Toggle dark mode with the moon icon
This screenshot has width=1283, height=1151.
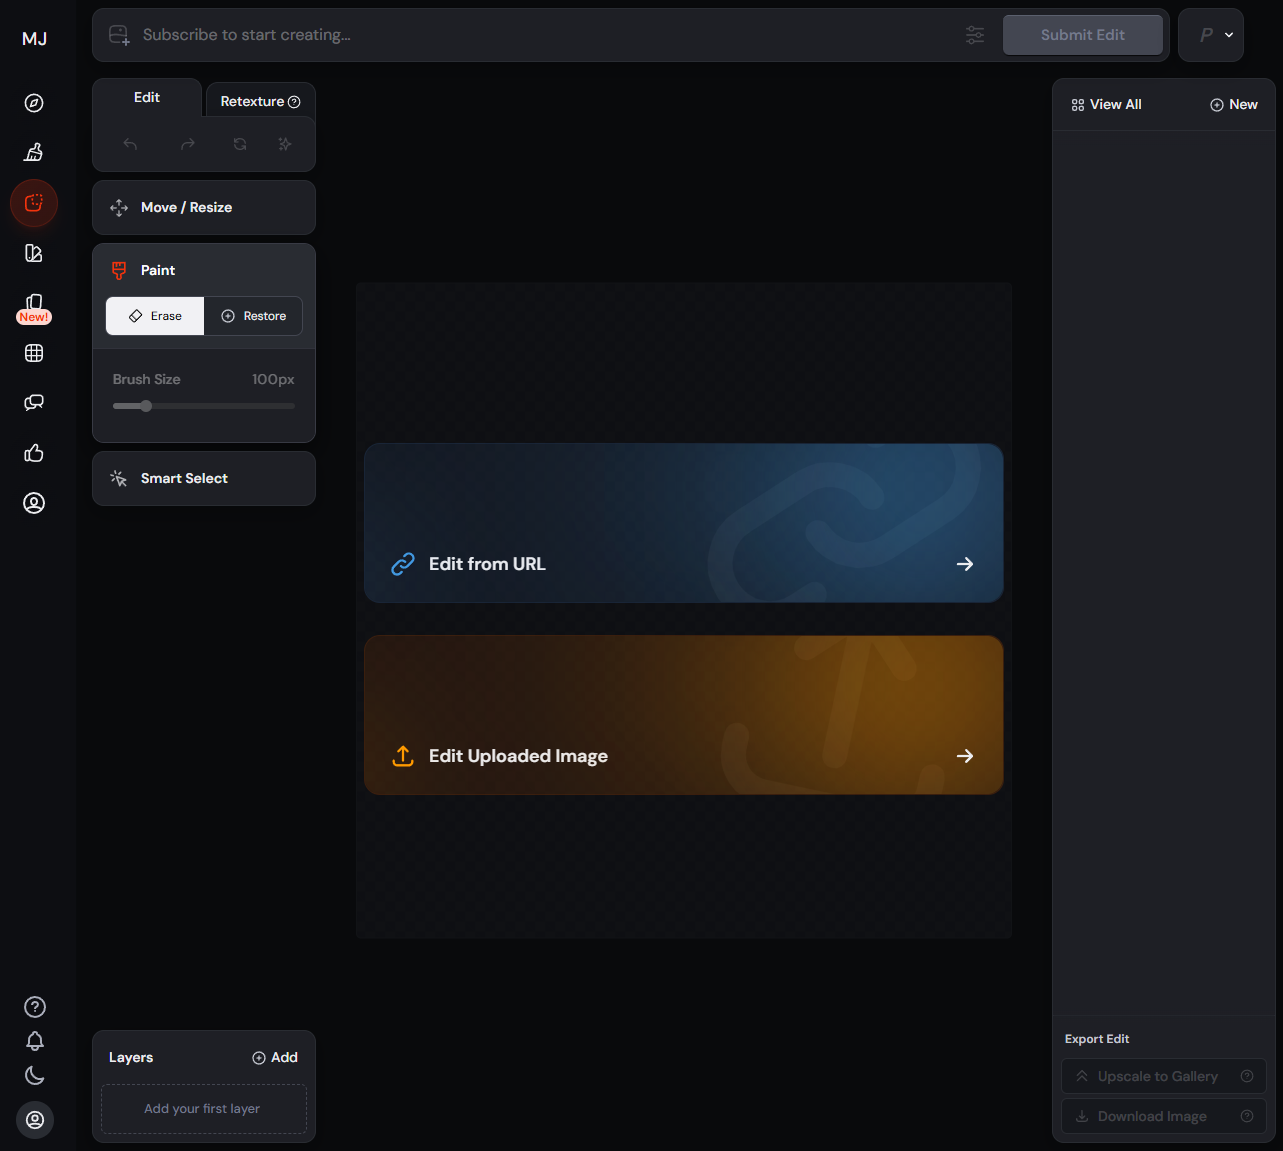[x=34, y=1075]
